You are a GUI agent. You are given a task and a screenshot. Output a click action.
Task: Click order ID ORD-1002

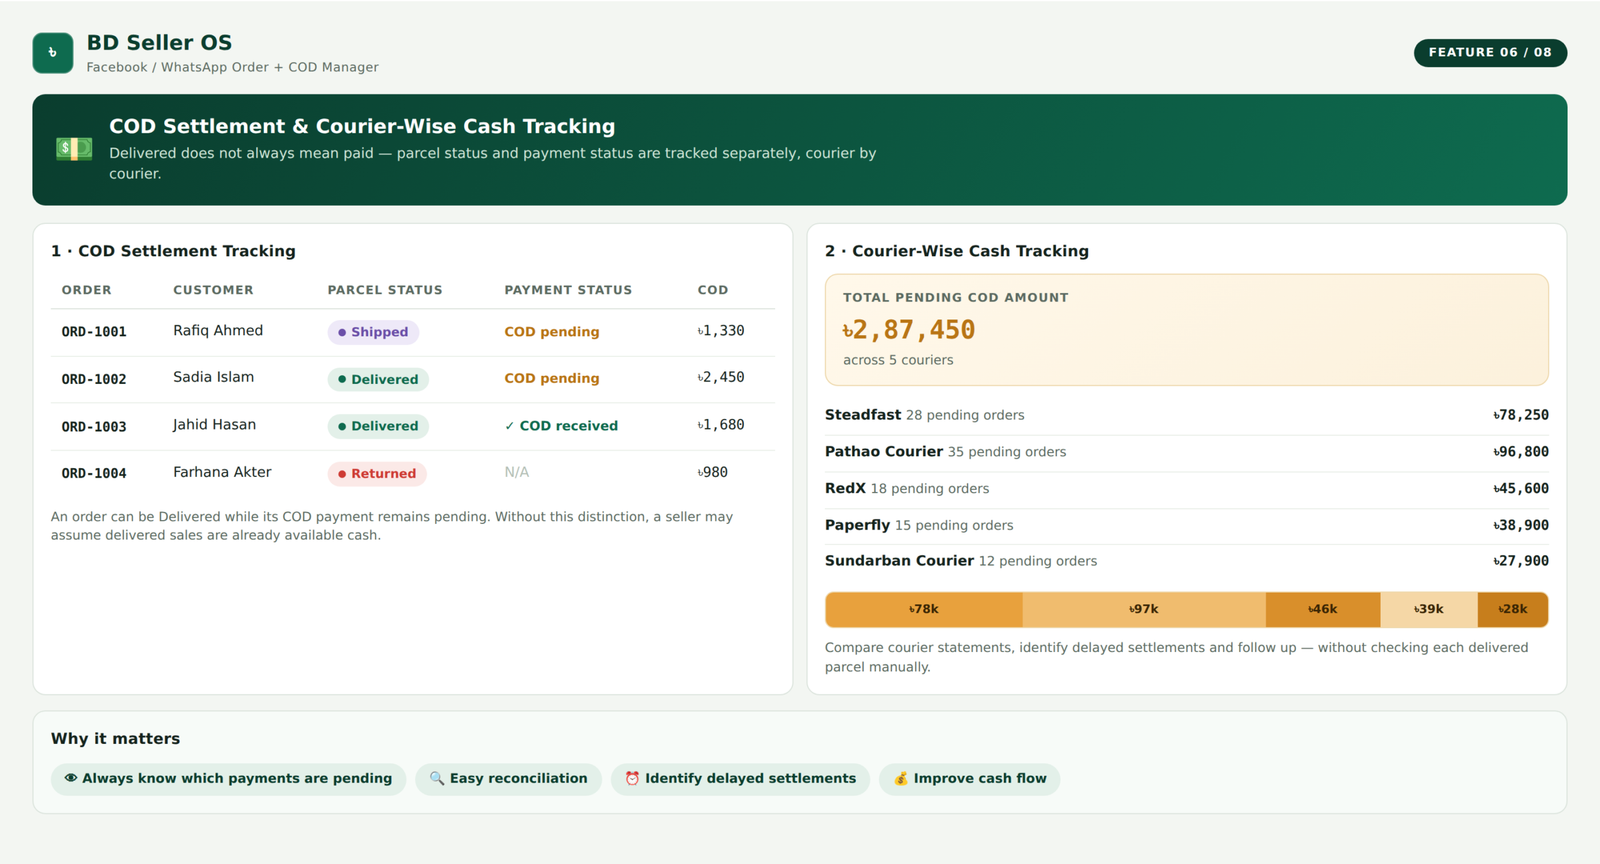[x=94, y=379]
